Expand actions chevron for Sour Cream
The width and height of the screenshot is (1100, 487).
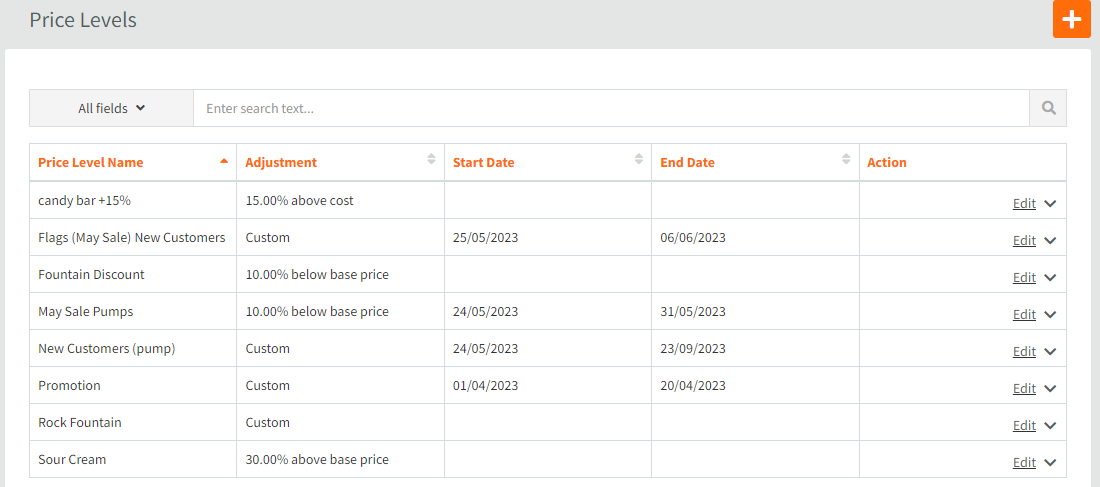(x=1049, y=462)
